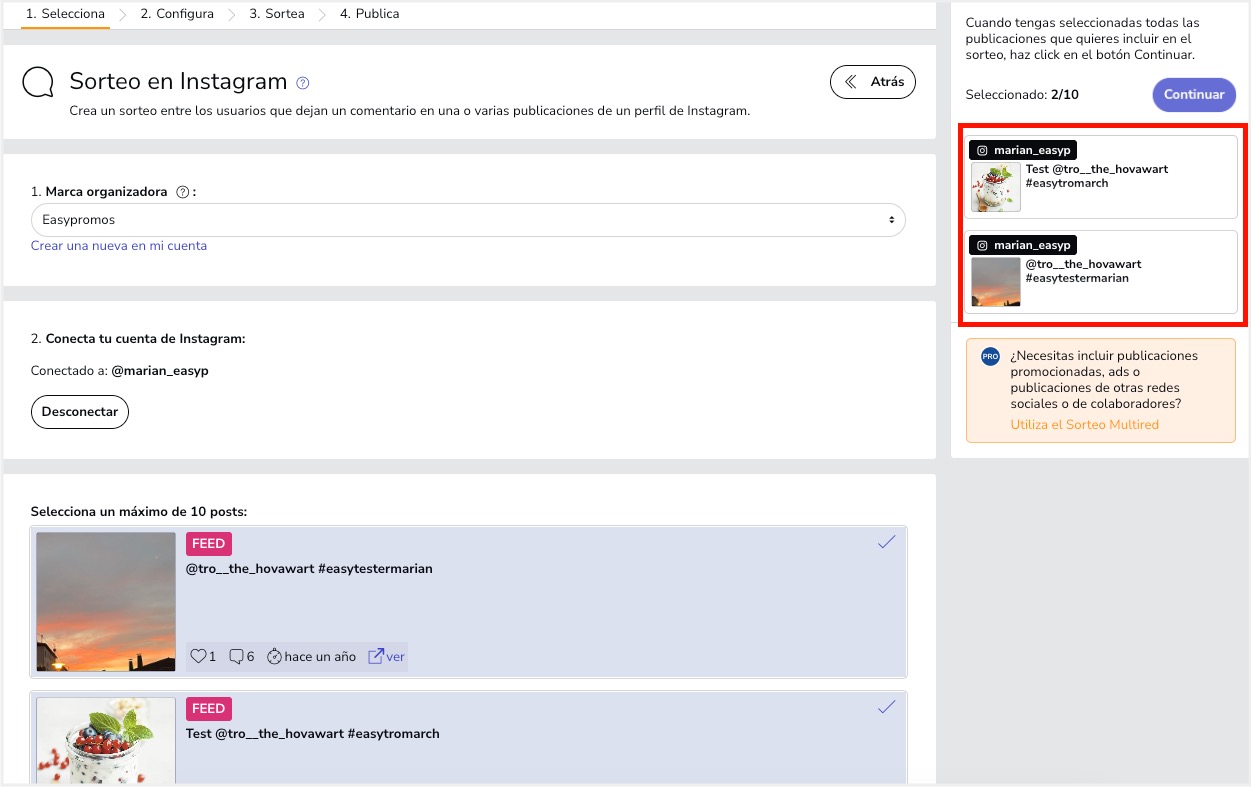Click the help icon next to Marca organizadora
The width and height of the screenshot is (1251, 787).
tap(182, 192)
